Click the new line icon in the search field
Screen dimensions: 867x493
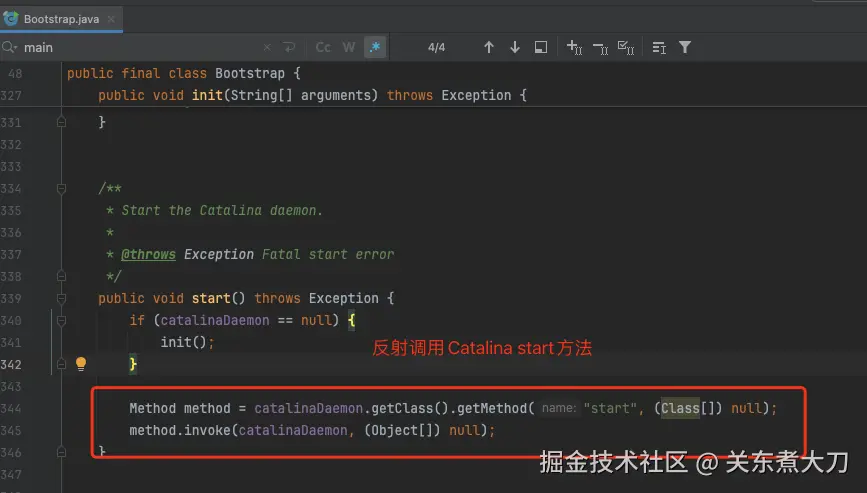click(x=289, y=48)
